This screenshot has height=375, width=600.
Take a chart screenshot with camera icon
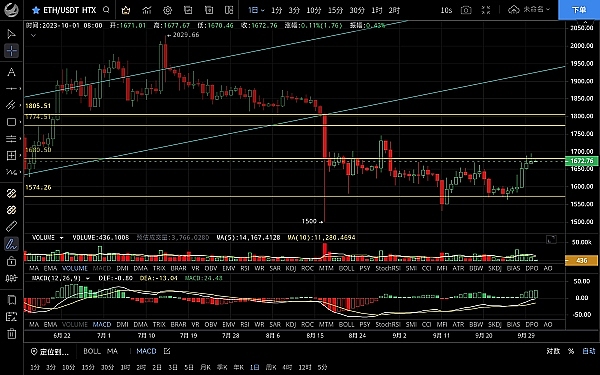466,10
